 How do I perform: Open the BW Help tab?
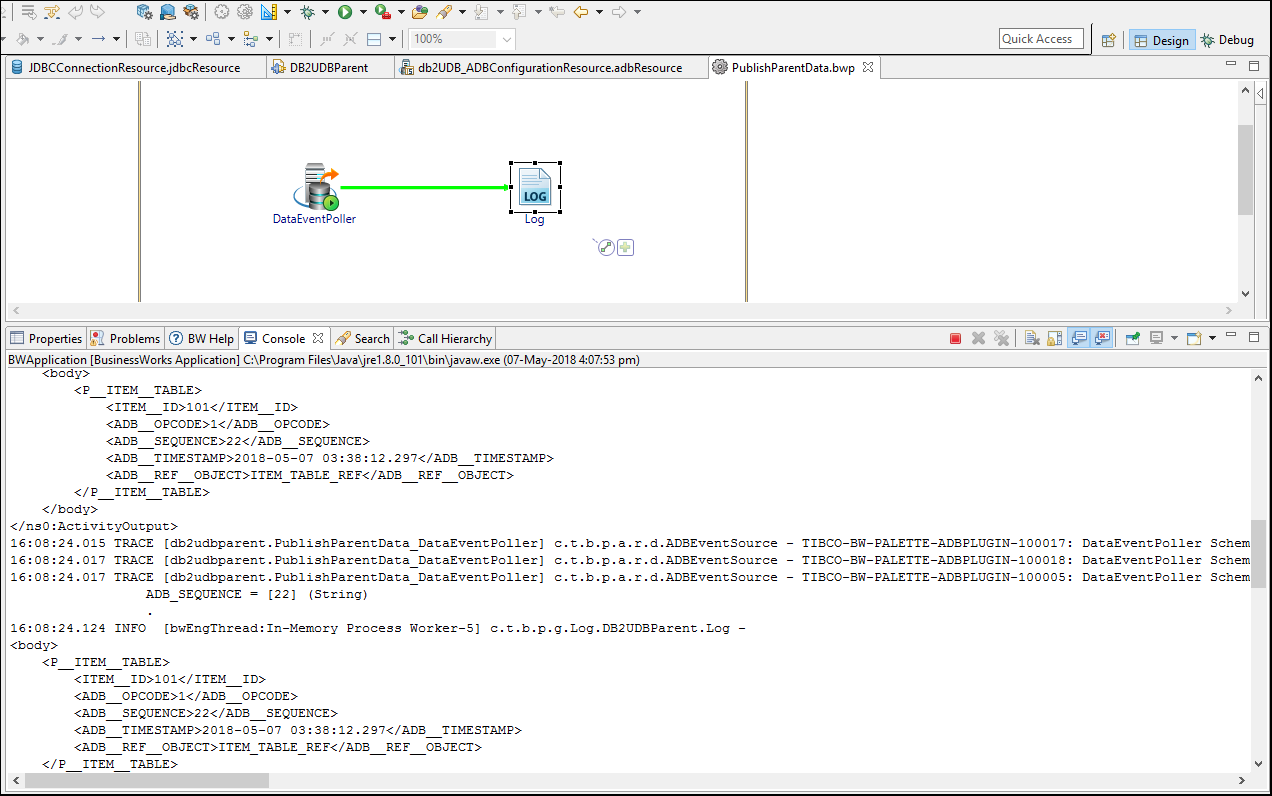click(x=201, y=339)
